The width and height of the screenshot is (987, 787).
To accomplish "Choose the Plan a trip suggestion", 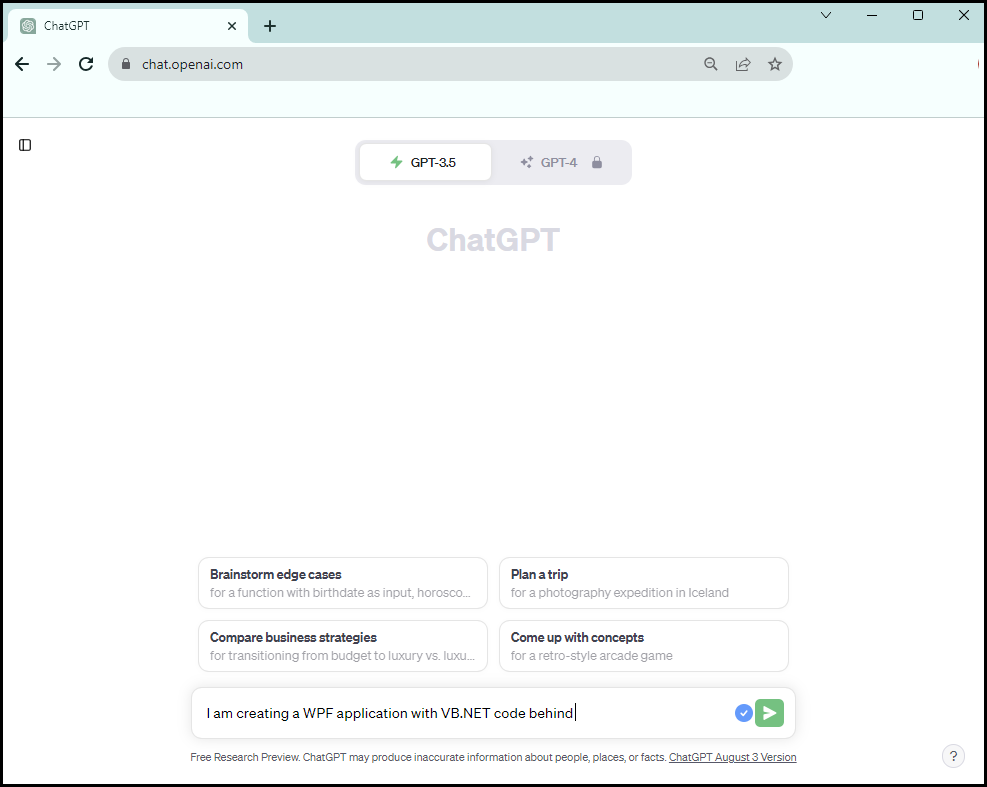I will (643, 583).
